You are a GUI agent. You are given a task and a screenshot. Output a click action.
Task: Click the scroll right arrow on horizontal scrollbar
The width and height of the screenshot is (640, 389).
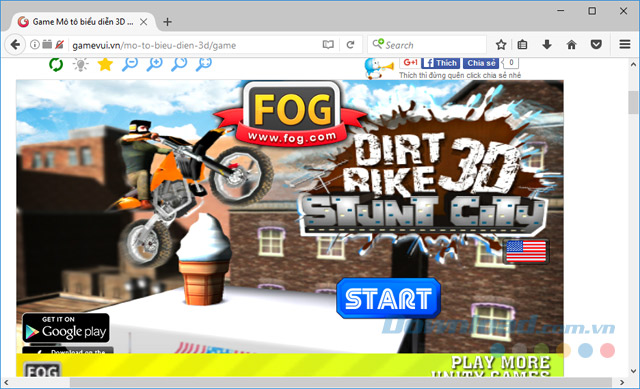622,382
